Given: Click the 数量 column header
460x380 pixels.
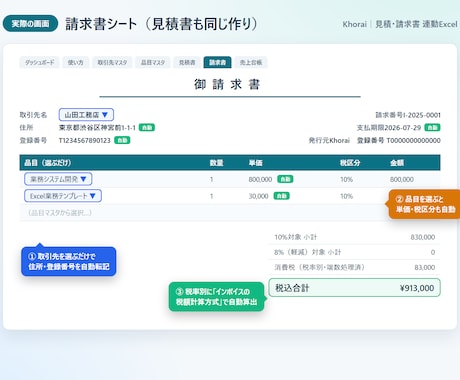Looking at the screenshot, I should [x=216, y=163].
